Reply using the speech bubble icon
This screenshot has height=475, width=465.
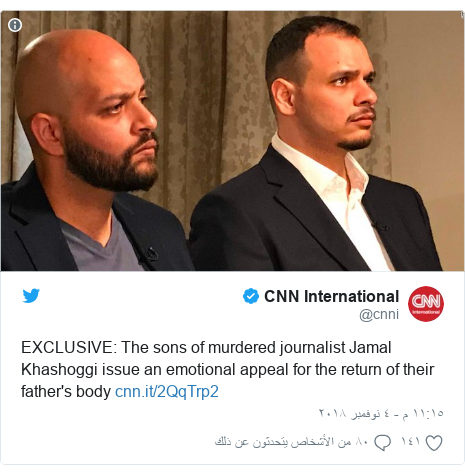point(382,443)
